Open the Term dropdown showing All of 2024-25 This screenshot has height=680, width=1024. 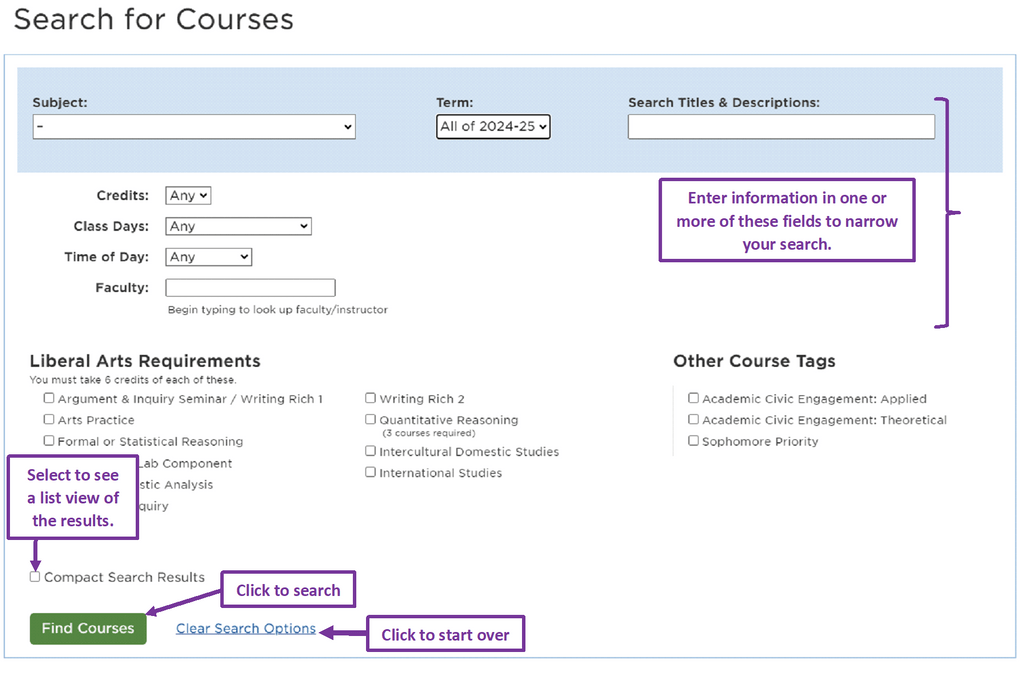pyautogui.click(x=493, y=126)
